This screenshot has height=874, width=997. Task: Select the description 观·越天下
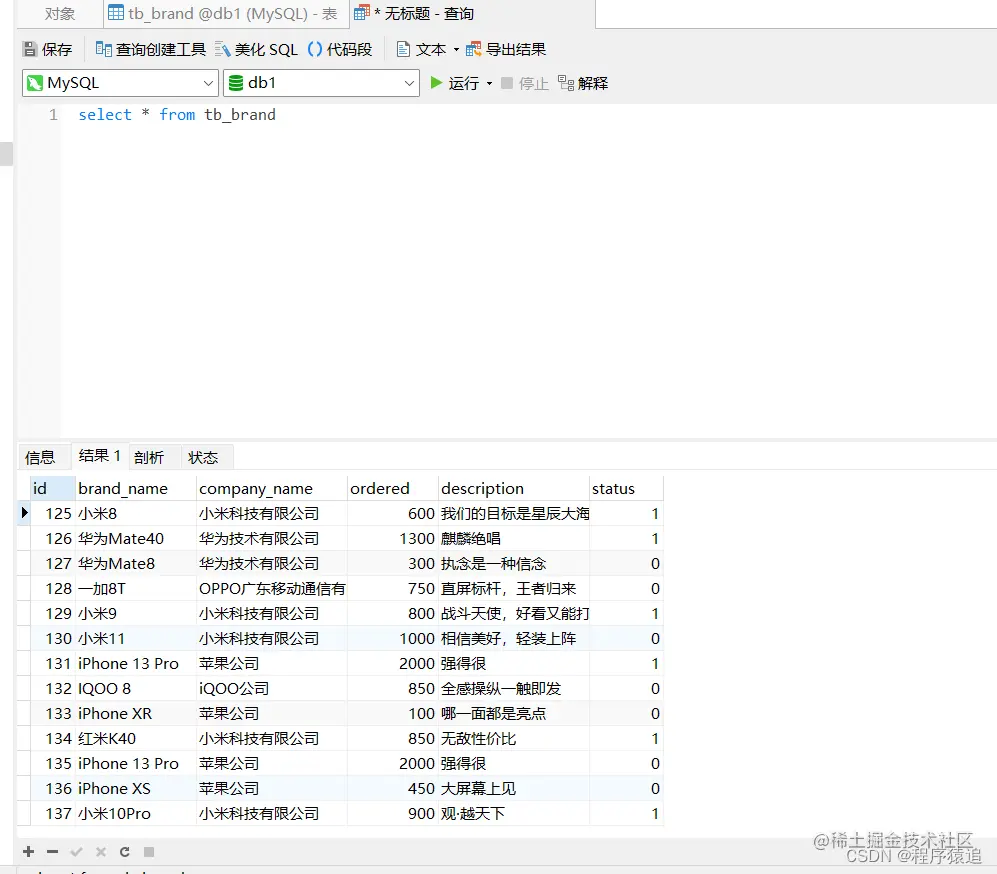[x=514, y=813]
